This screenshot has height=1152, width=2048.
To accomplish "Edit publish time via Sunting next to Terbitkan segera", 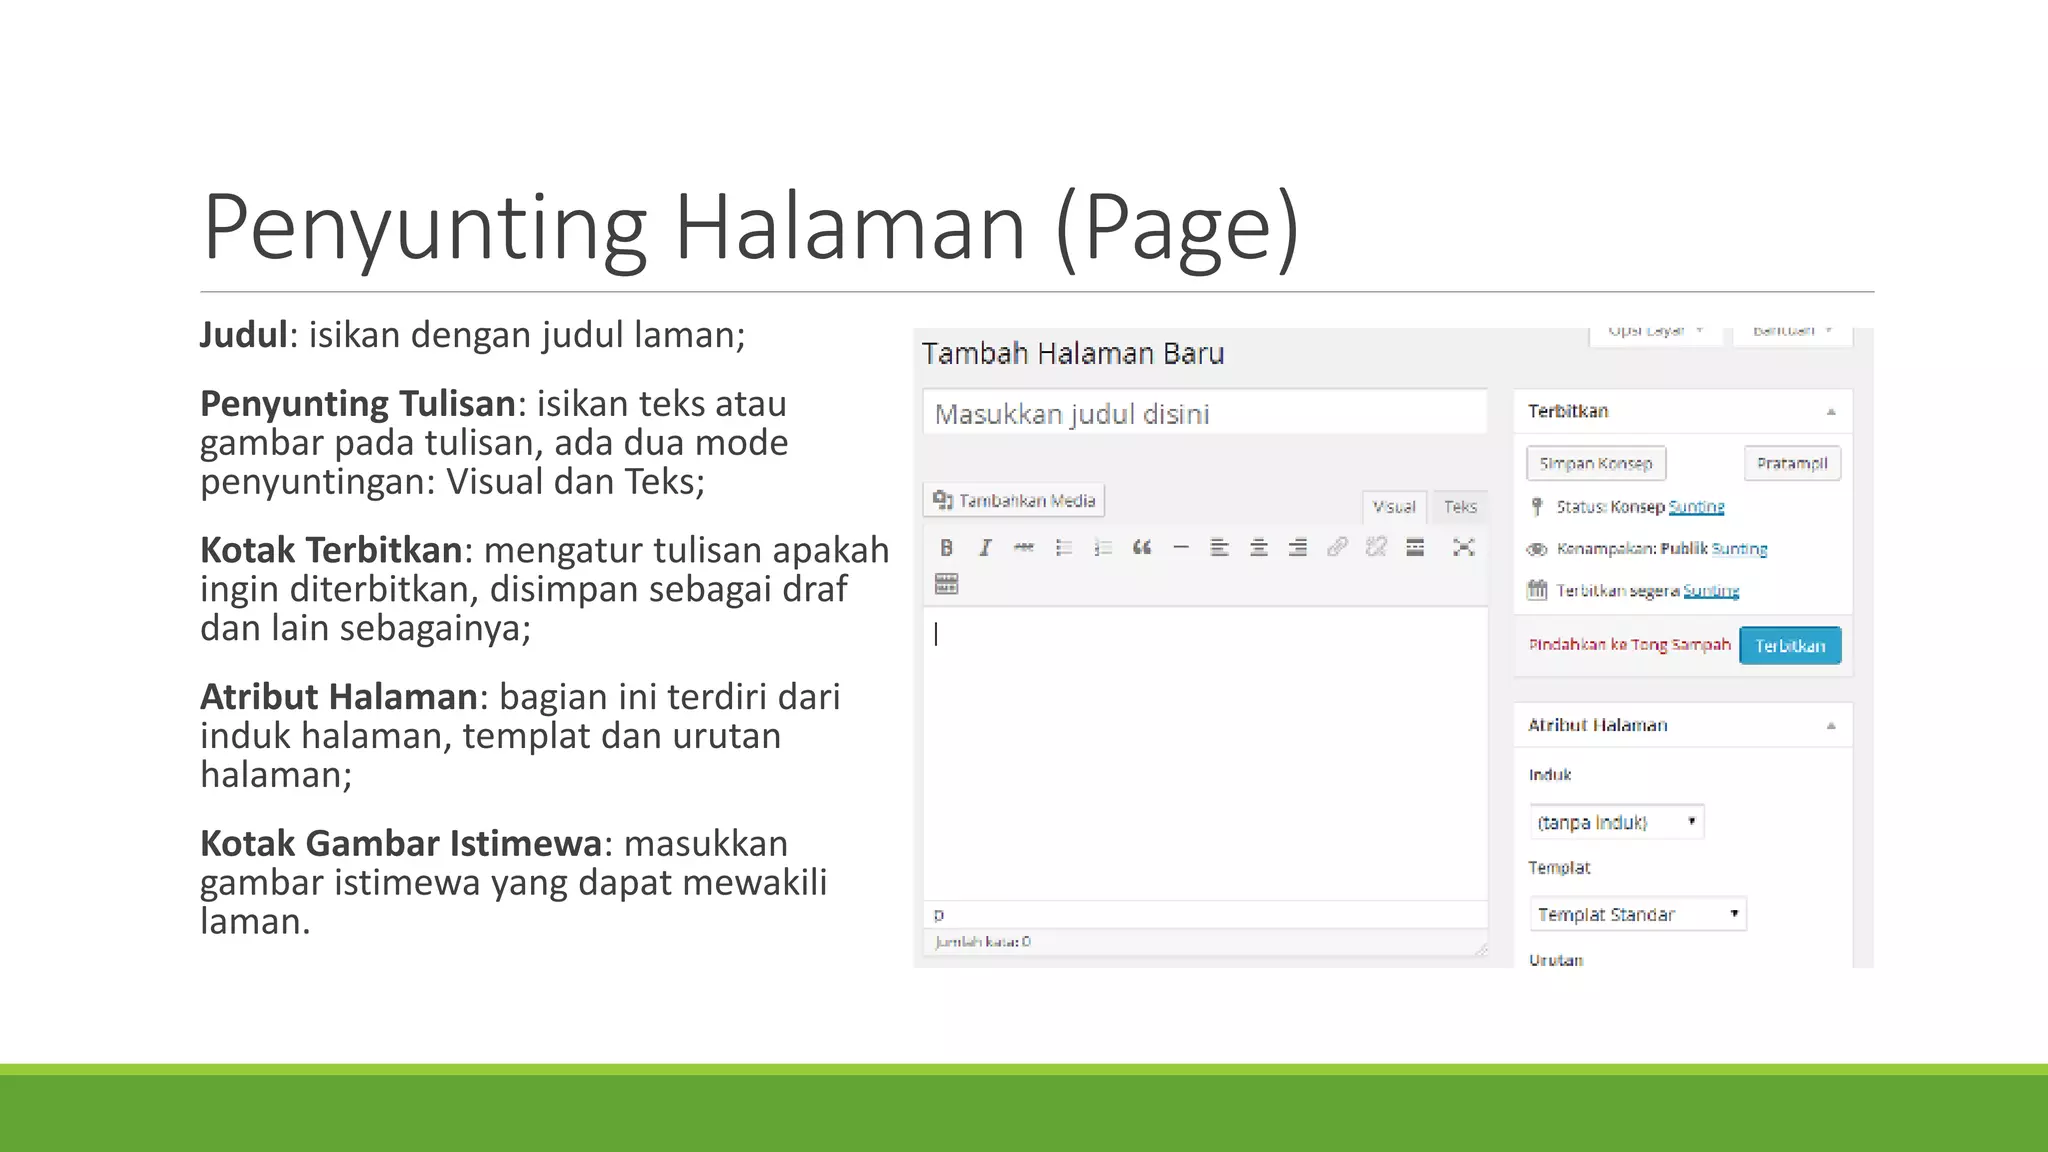I will pos(1711,591).
